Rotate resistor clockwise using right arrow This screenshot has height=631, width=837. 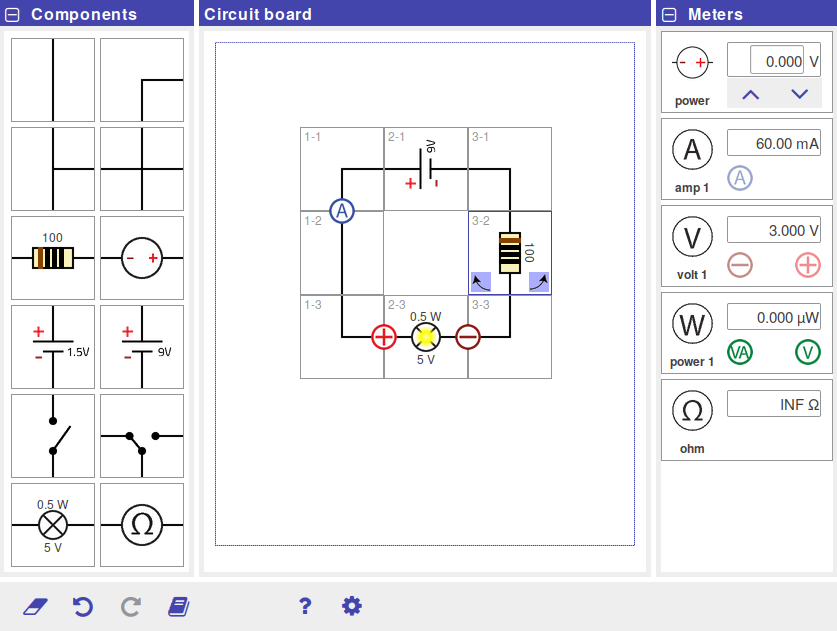[539, 283]
